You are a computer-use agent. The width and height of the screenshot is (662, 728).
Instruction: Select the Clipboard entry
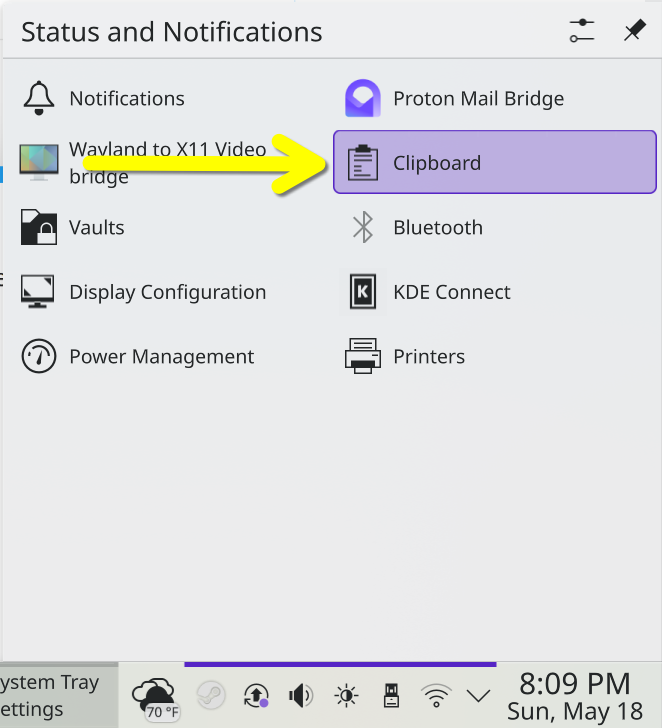point(494,162)
